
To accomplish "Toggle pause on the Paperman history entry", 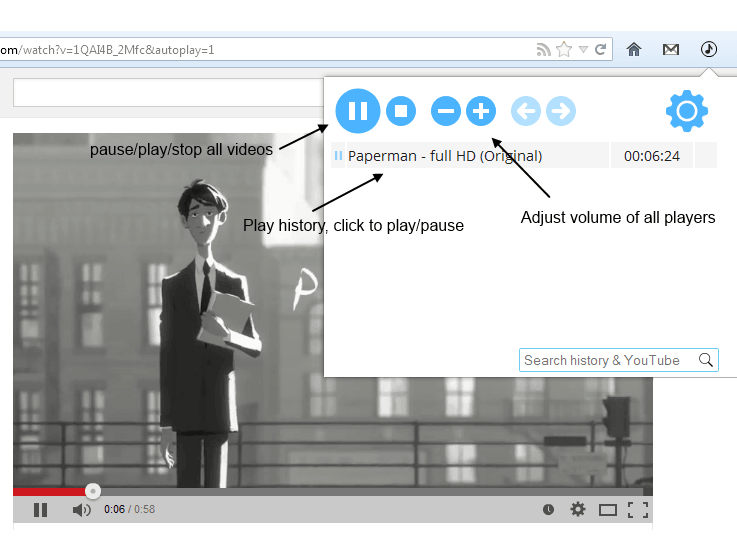I will click(338, 156).
